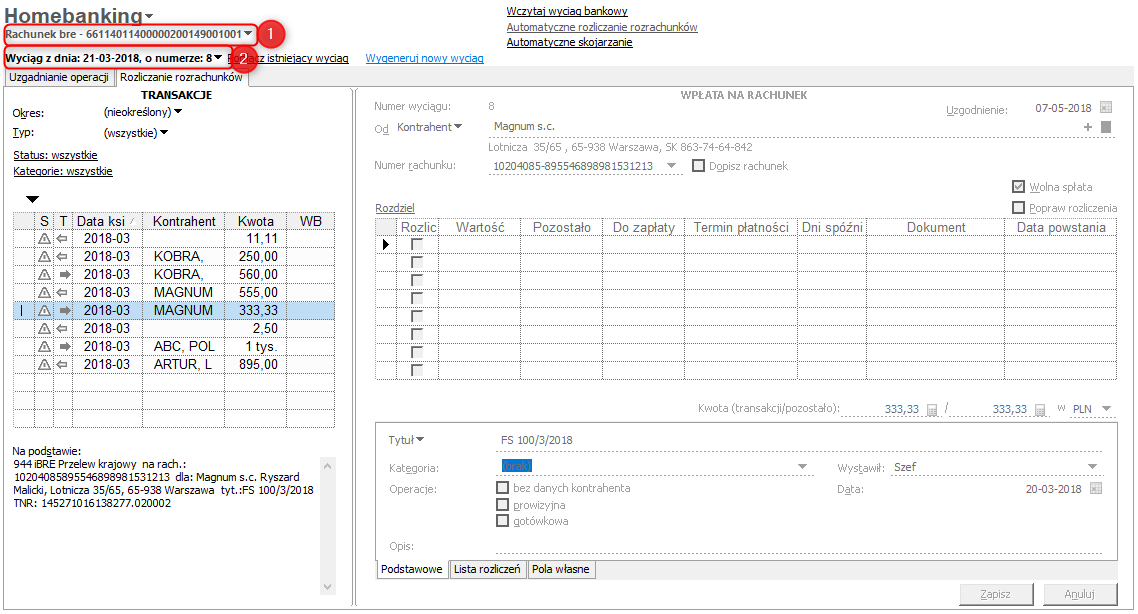
Task: Select ABC, POL 1 tys. transaction row
Action: (x=174, y=346)
